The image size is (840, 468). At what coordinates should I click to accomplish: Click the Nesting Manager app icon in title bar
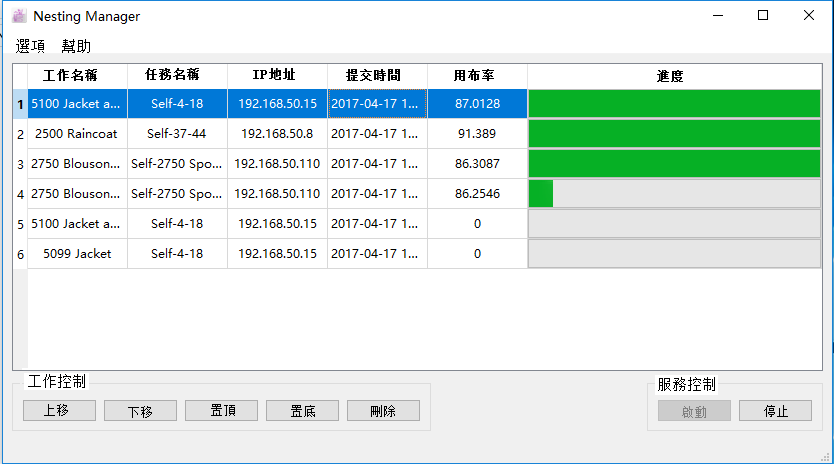coord(18,16)
